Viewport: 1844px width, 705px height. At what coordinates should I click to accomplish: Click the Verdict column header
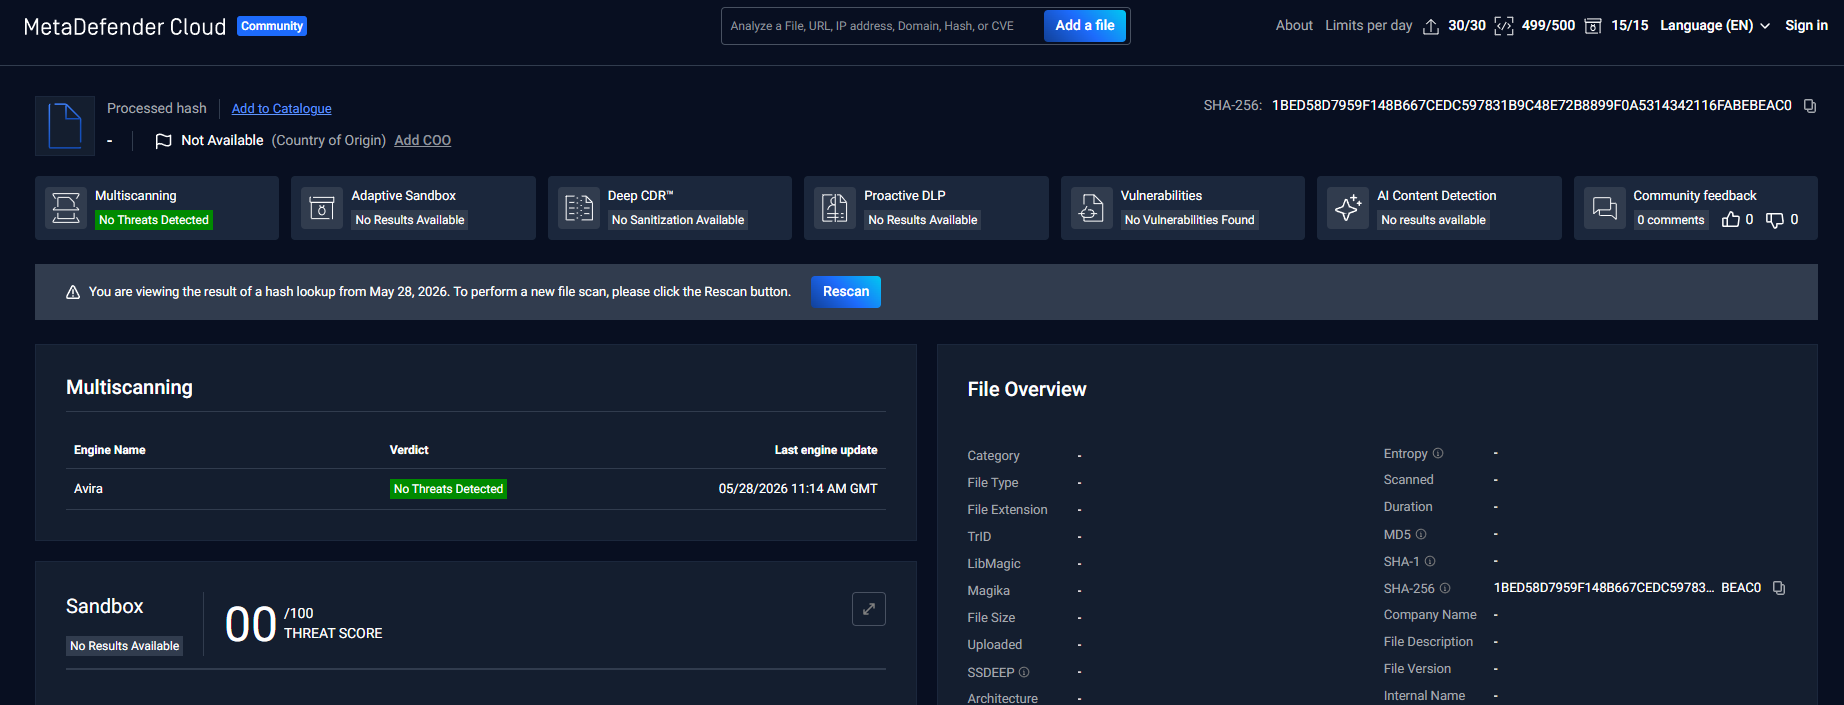409,450
